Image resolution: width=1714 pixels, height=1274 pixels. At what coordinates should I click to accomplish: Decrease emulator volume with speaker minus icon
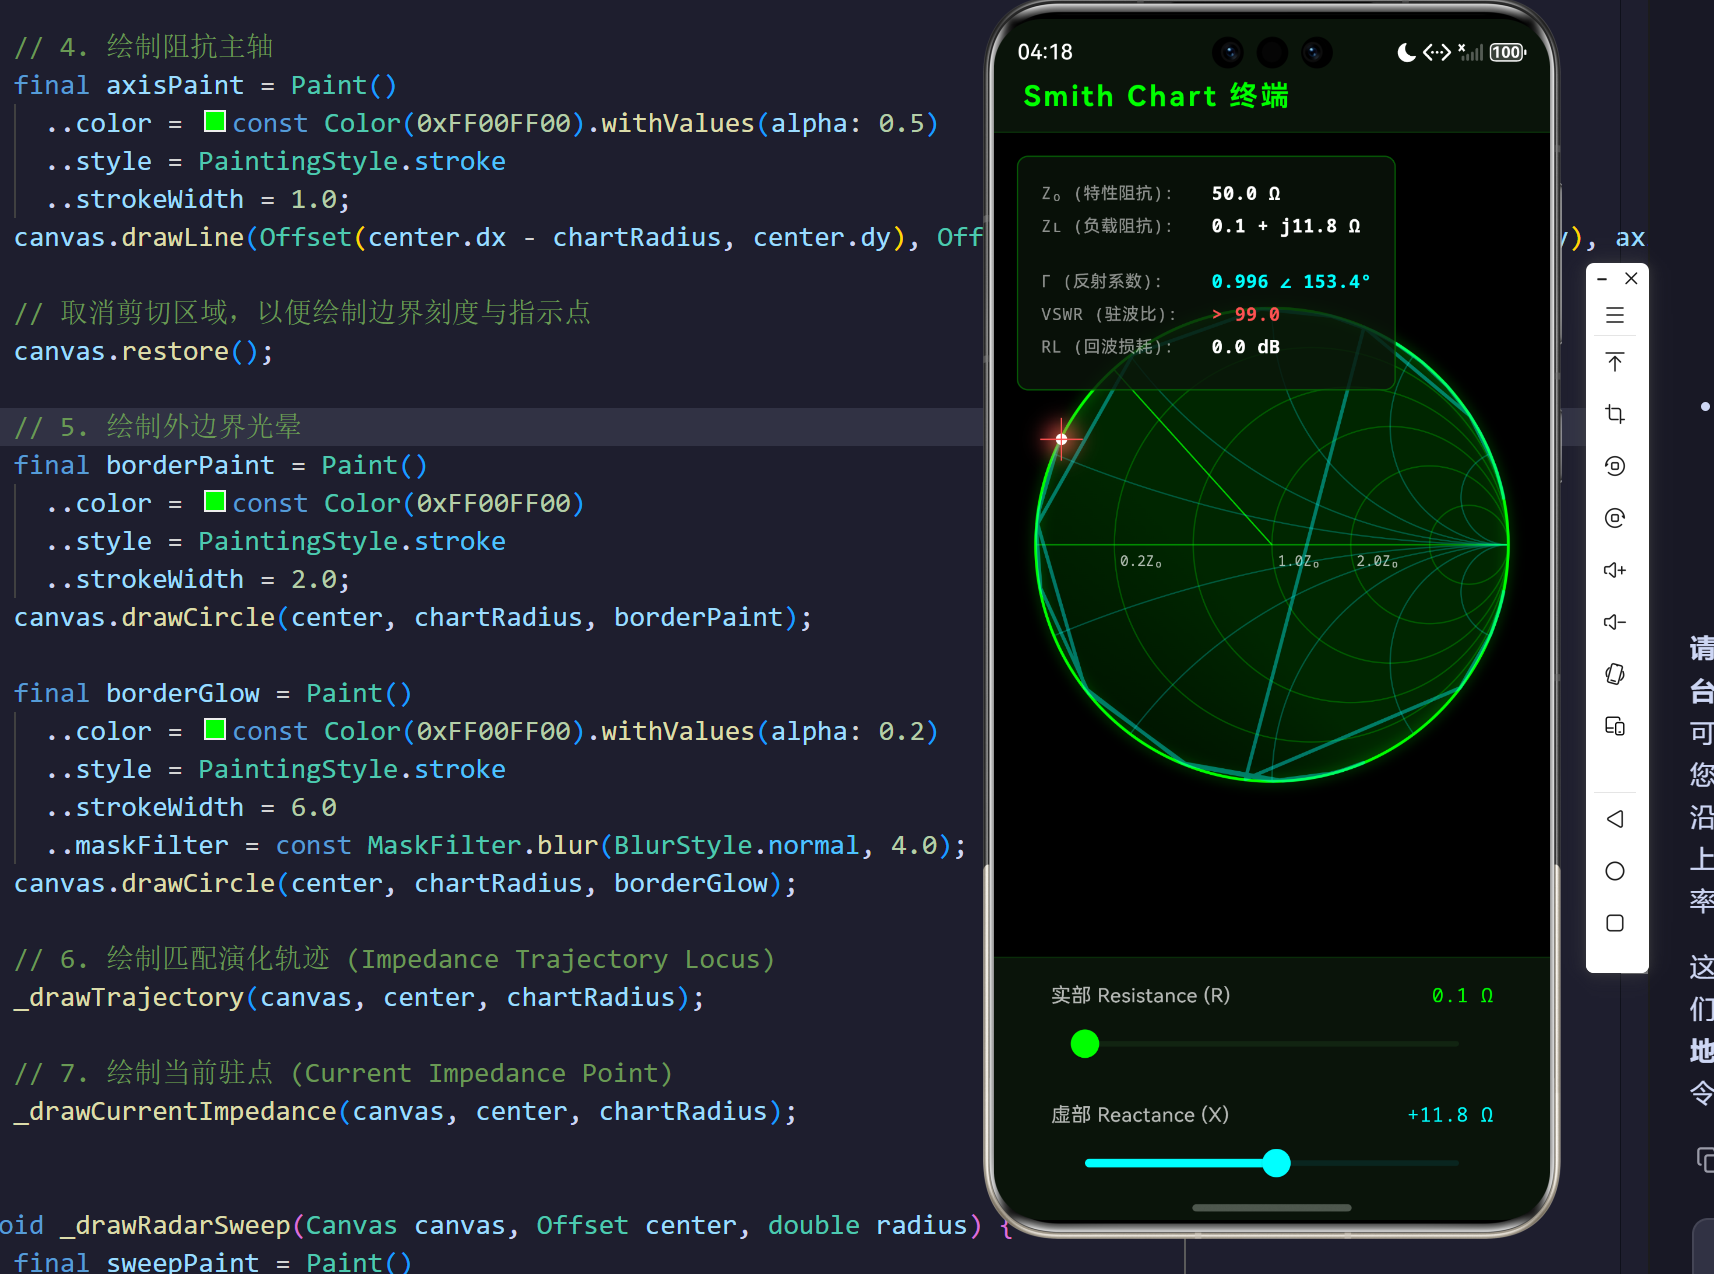[x=1615, y=622]
